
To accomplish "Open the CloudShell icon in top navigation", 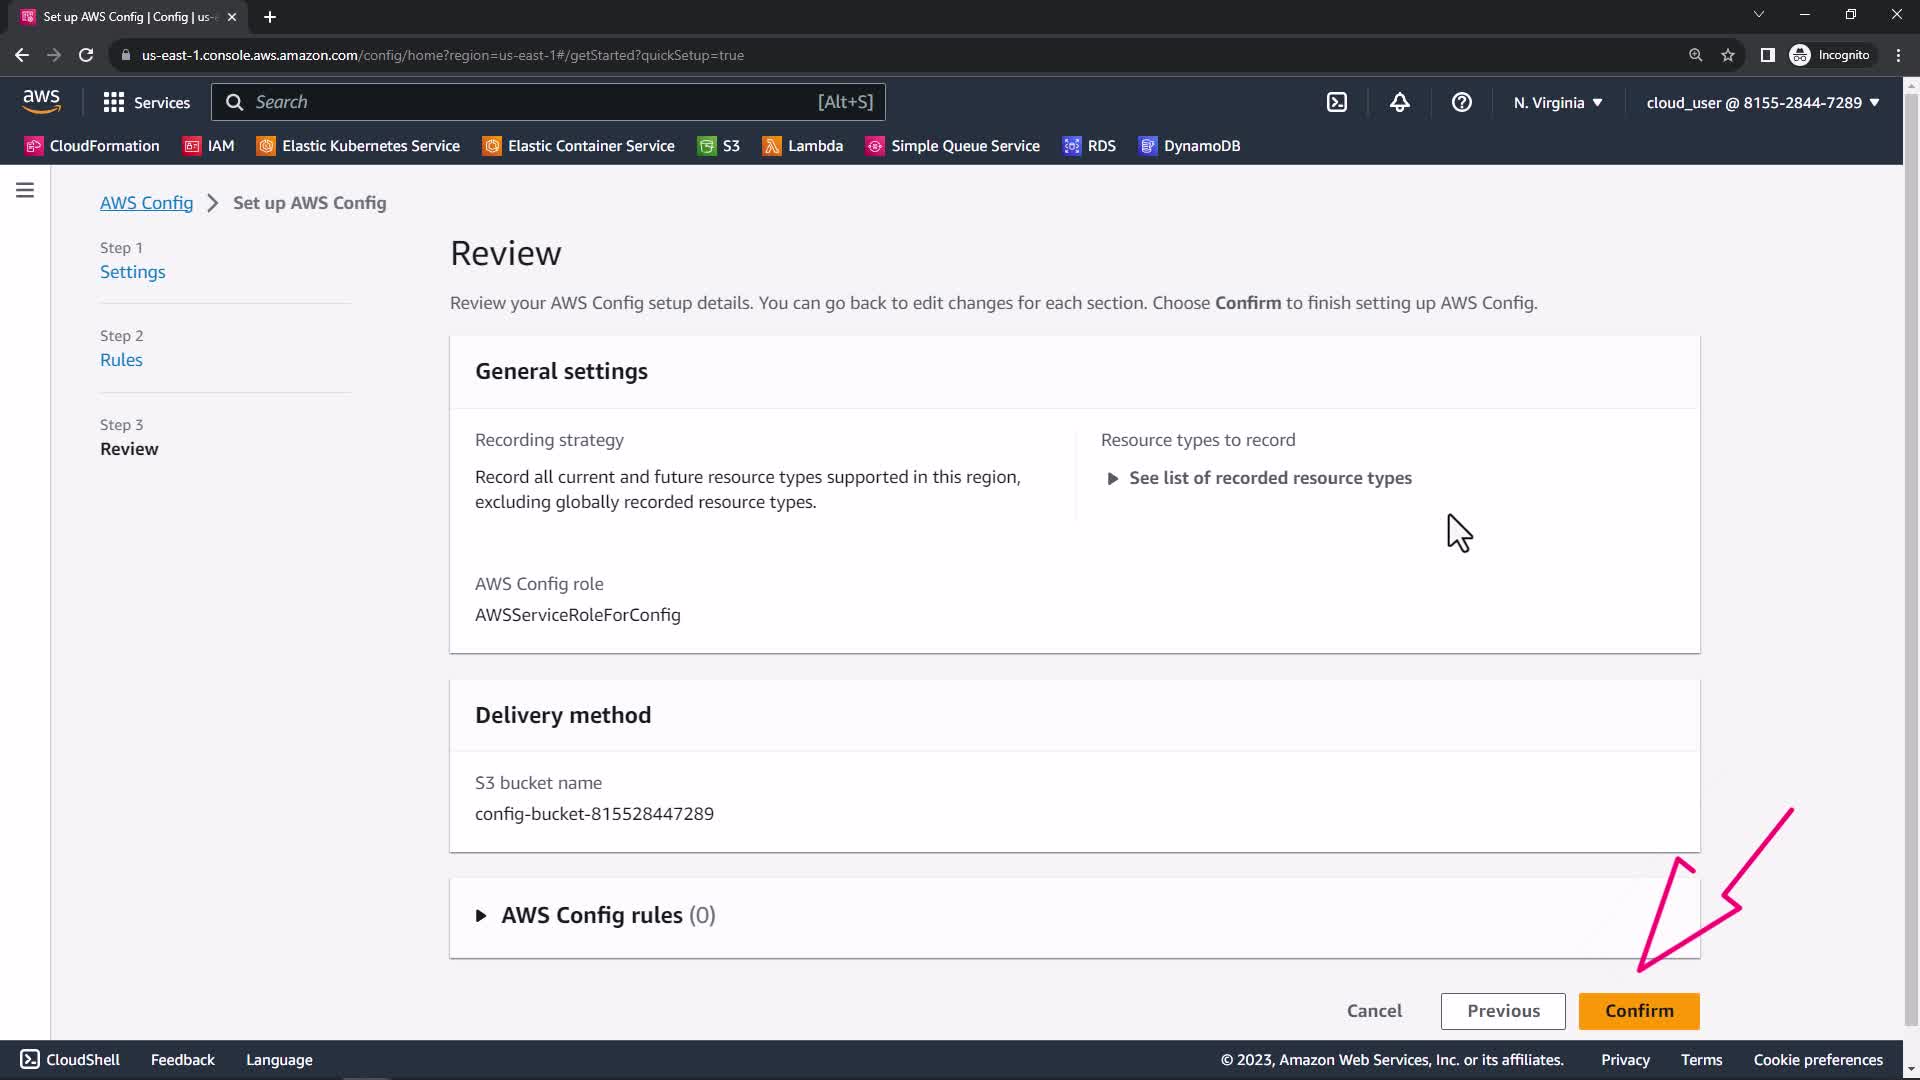I will pyautogui.click(x=1337, y=102).
